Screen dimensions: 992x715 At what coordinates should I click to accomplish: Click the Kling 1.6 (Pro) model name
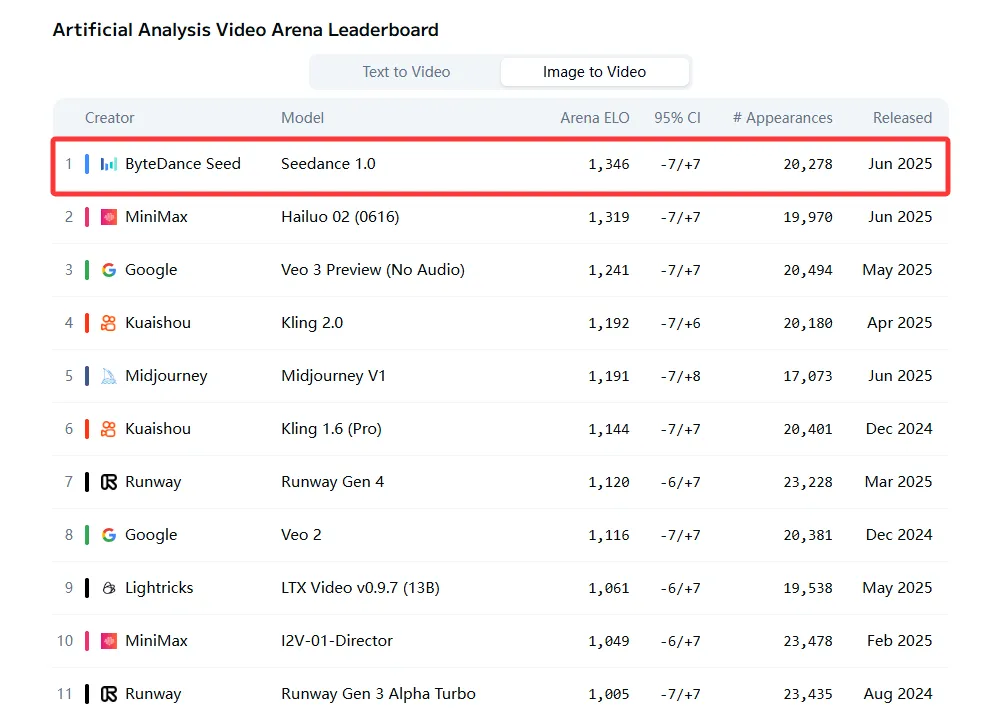tap(331, 428)
